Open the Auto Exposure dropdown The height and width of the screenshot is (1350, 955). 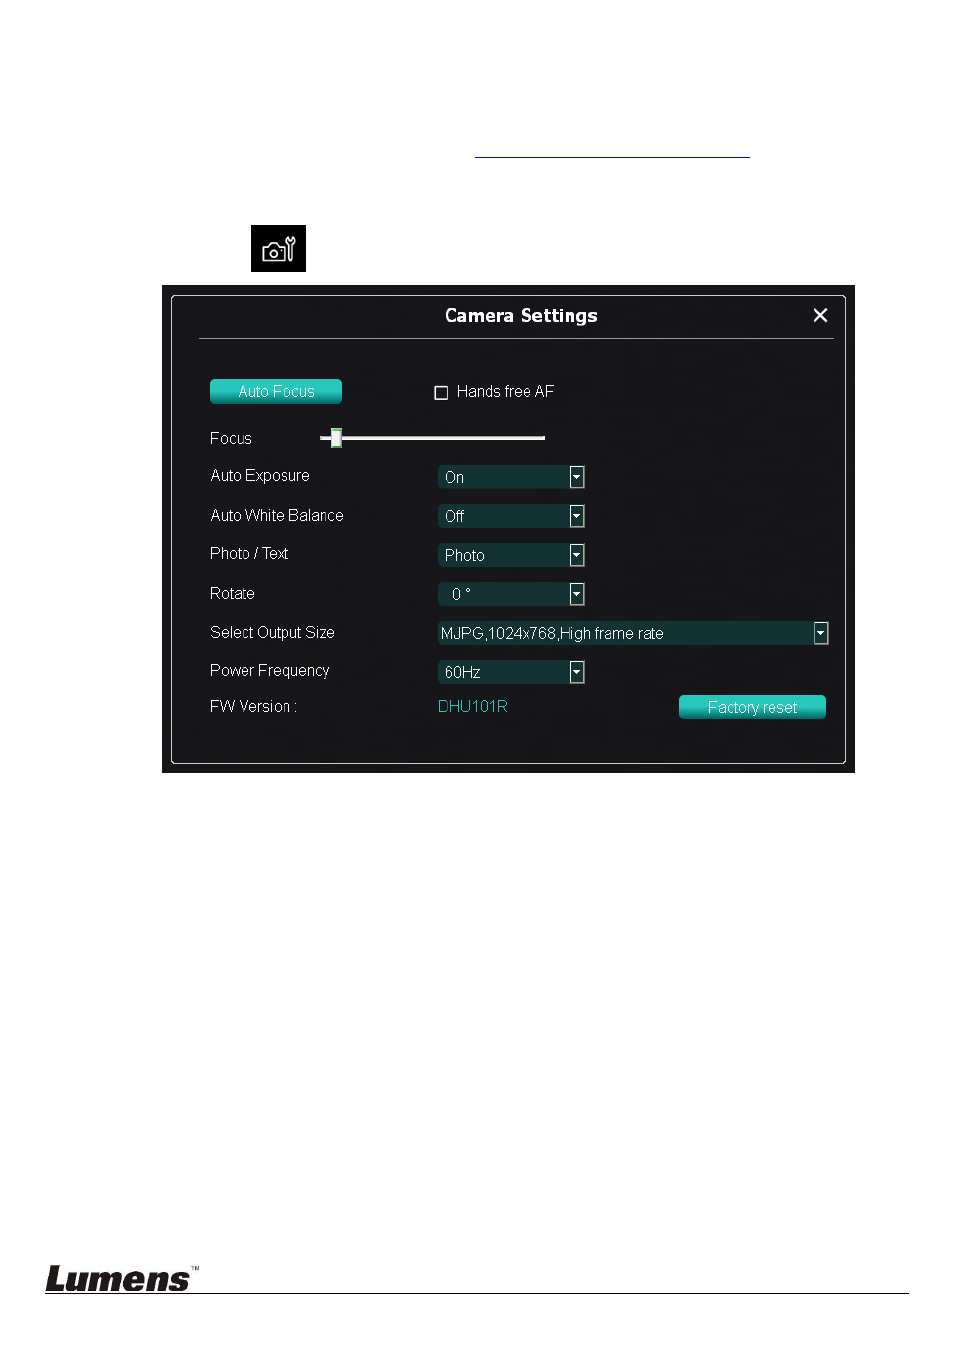[511, 477]
